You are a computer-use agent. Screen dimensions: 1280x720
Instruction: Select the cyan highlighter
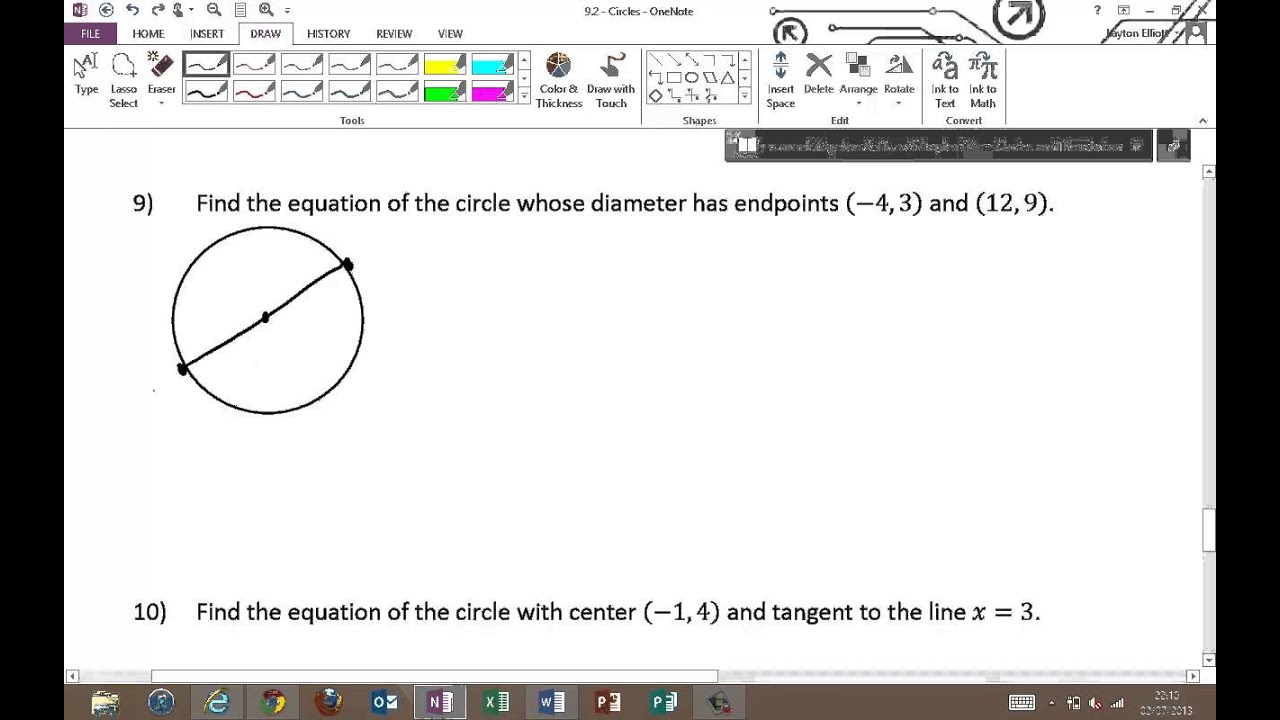[492, 65]
